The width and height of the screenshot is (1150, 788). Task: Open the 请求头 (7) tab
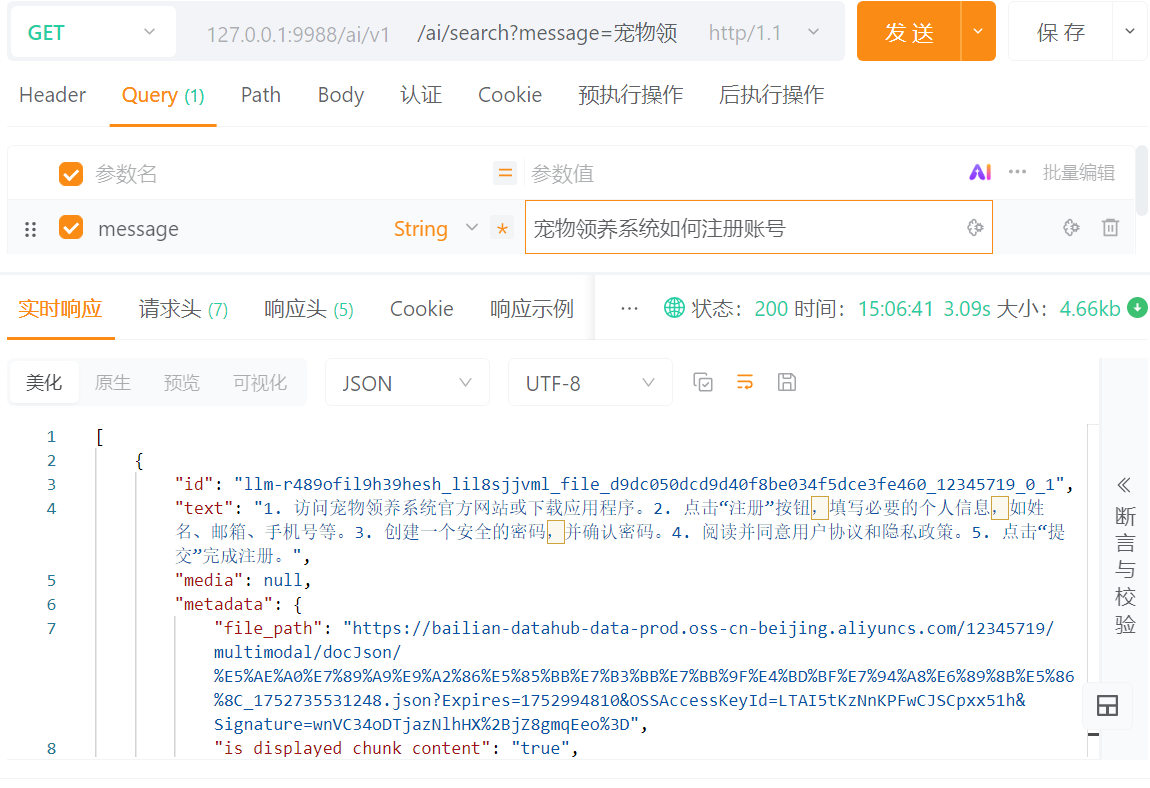coord(183,309)
